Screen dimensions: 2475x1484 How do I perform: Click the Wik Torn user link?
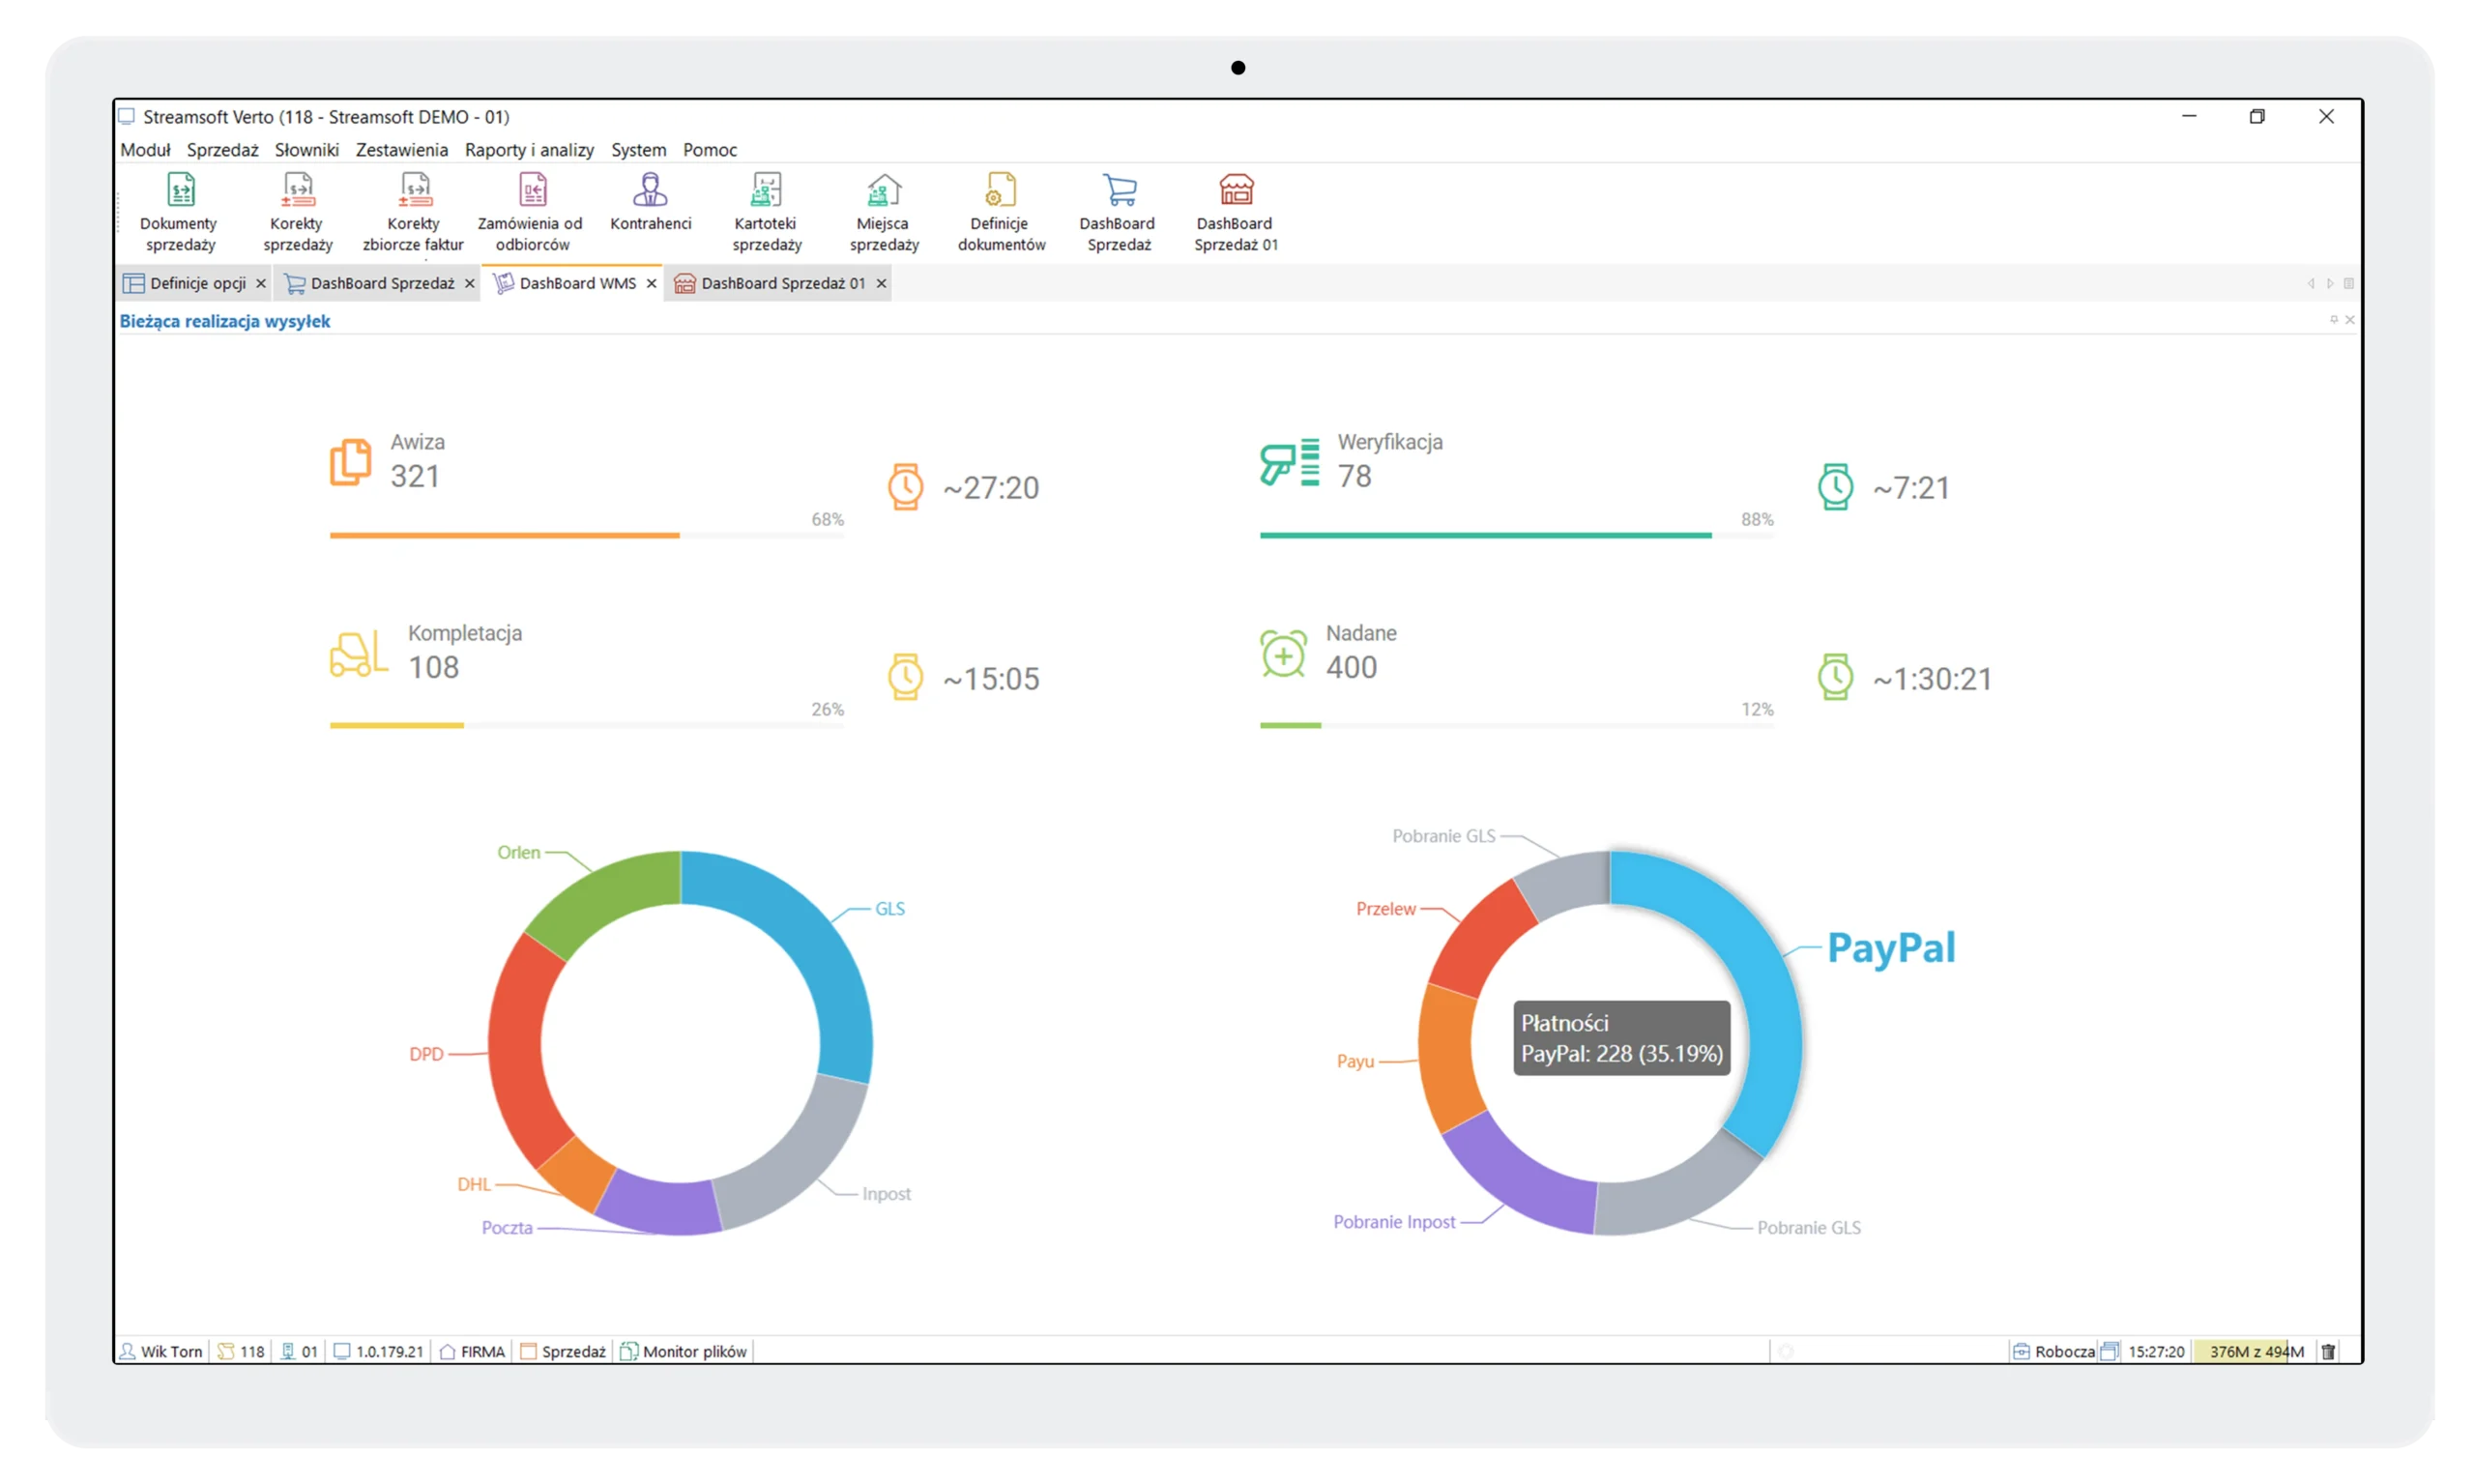coord(168,1351)
